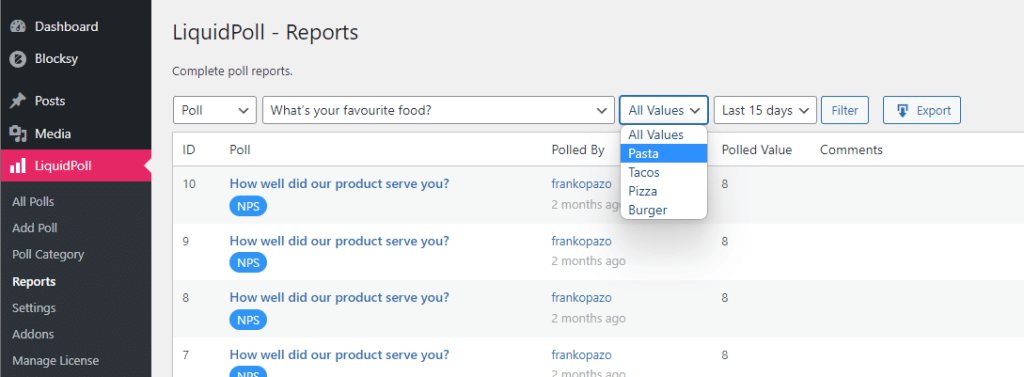Choose Burger from the values list
Viewport: 1024px width, 377px height.
point(664,210)
